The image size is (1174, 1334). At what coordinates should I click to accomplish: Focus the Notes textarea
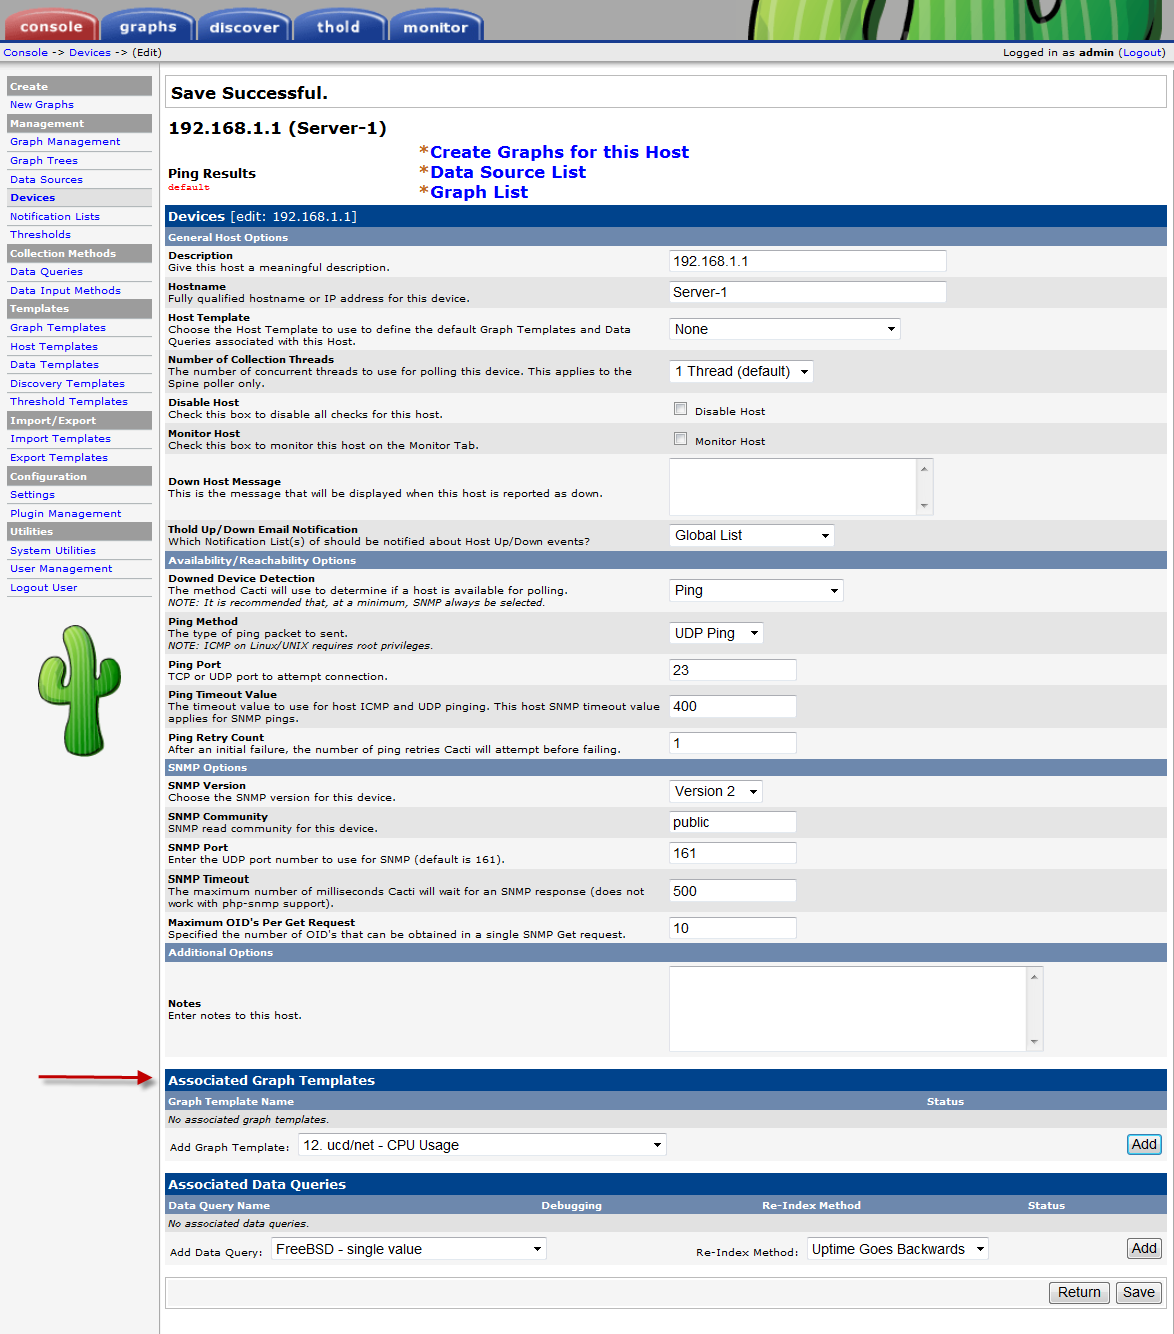click(848, 1009)
